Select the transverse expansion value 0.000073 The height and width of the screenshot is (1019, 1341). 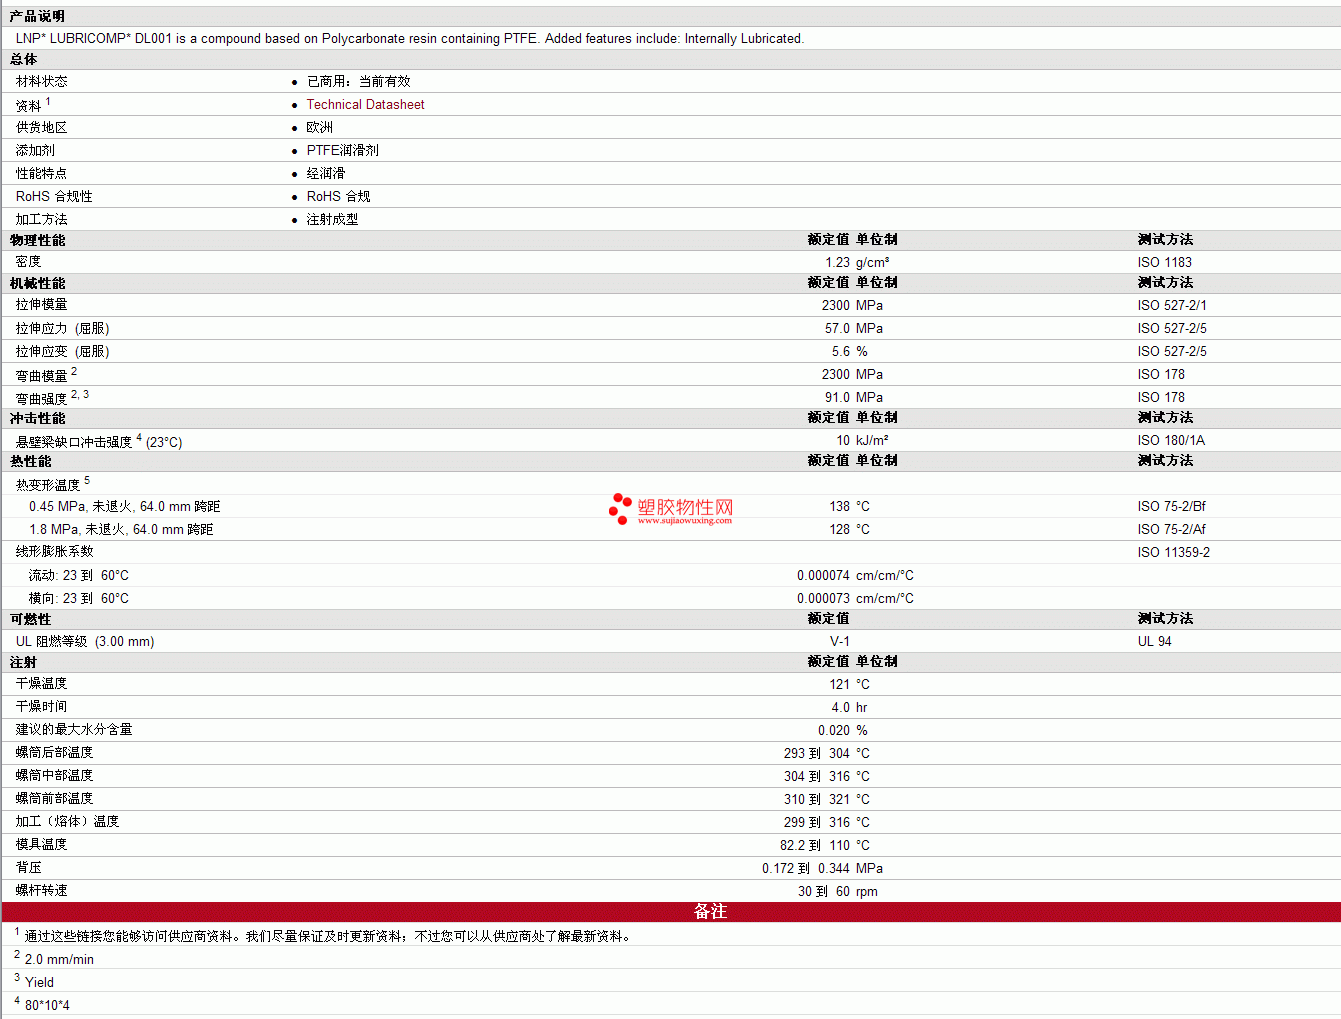click(x=823, y=598)
